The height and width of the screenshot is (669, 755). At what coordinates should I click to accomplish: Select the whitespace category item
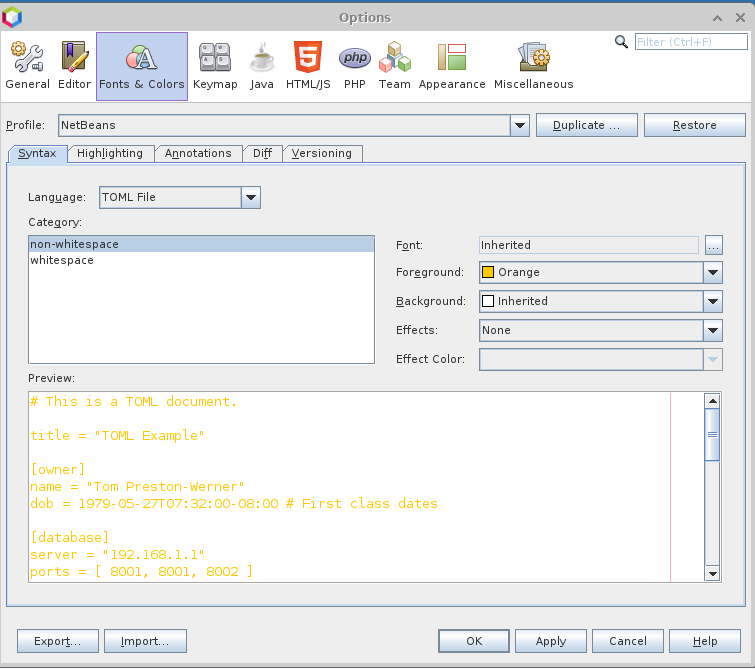tap(62, 261)
